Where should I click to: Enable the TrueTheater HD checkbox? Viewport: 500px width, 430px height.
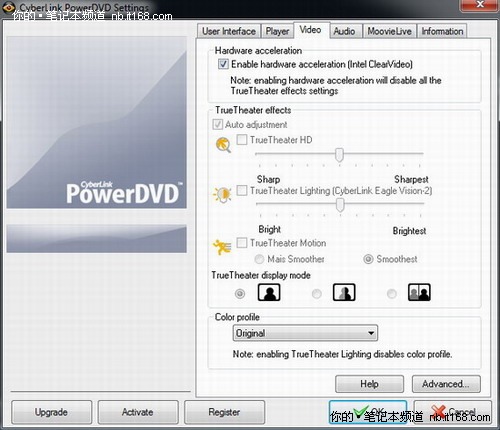[x=242, y=139]
